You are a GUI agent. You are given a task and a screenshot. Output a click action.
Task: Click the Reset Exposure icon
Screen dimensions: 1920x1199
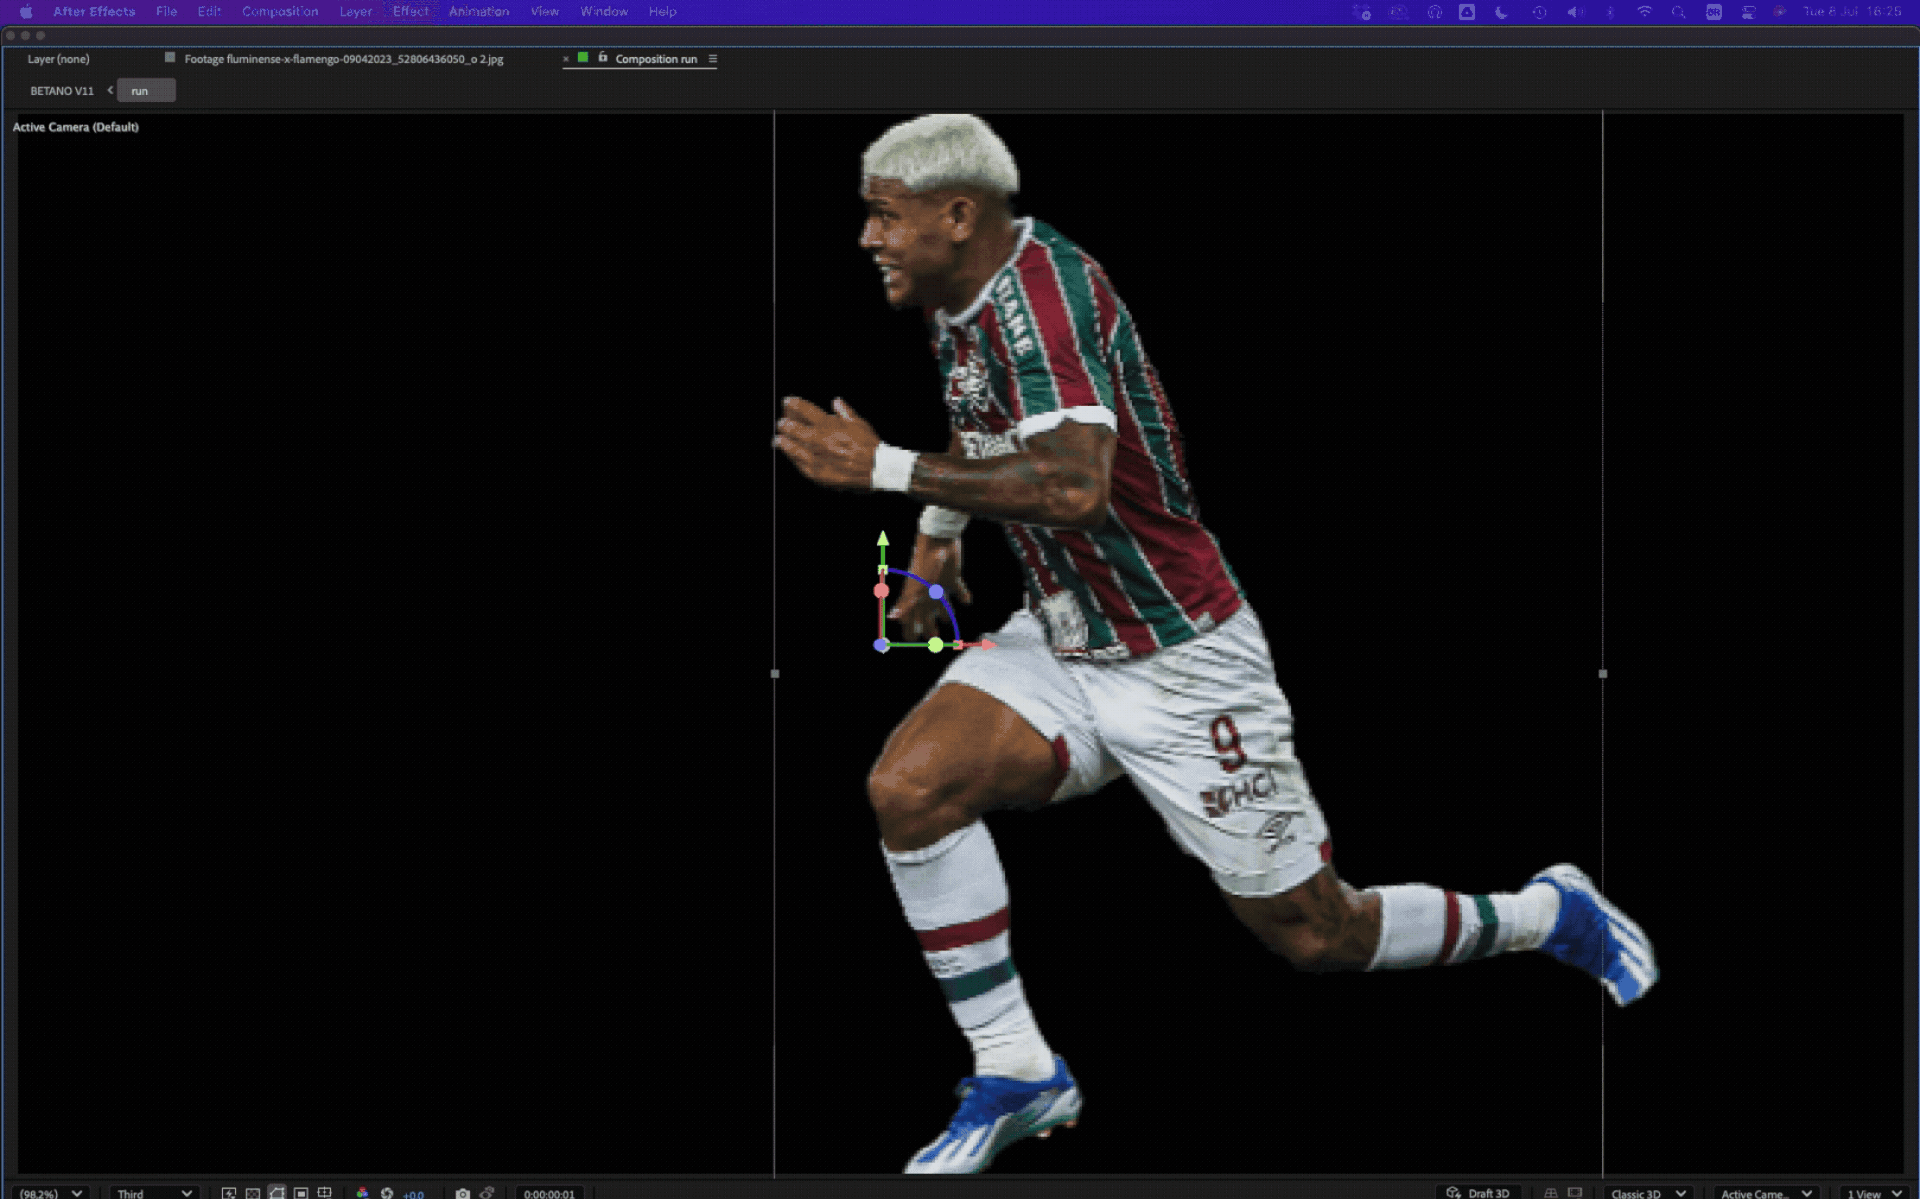(387, 1193)
